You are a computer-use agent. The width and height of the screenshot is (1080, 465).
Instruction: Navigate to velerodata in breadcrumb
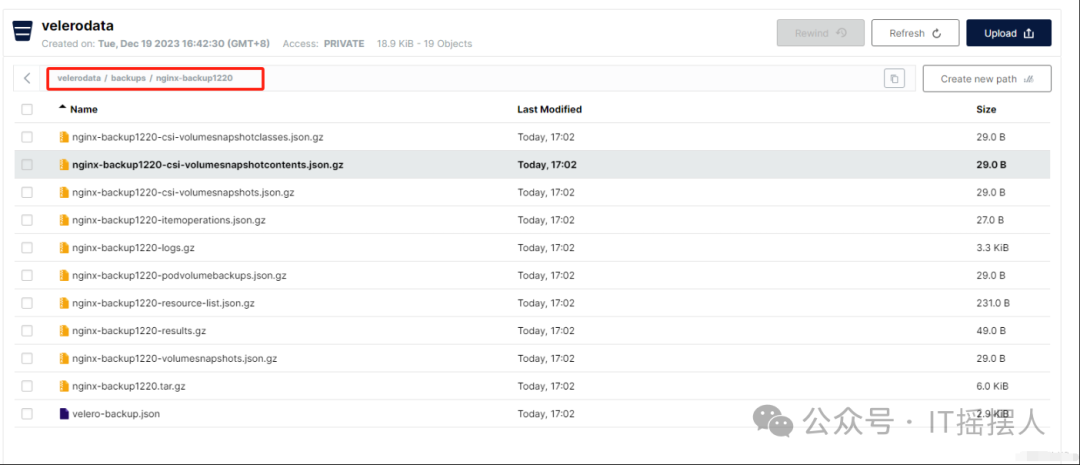79,79
